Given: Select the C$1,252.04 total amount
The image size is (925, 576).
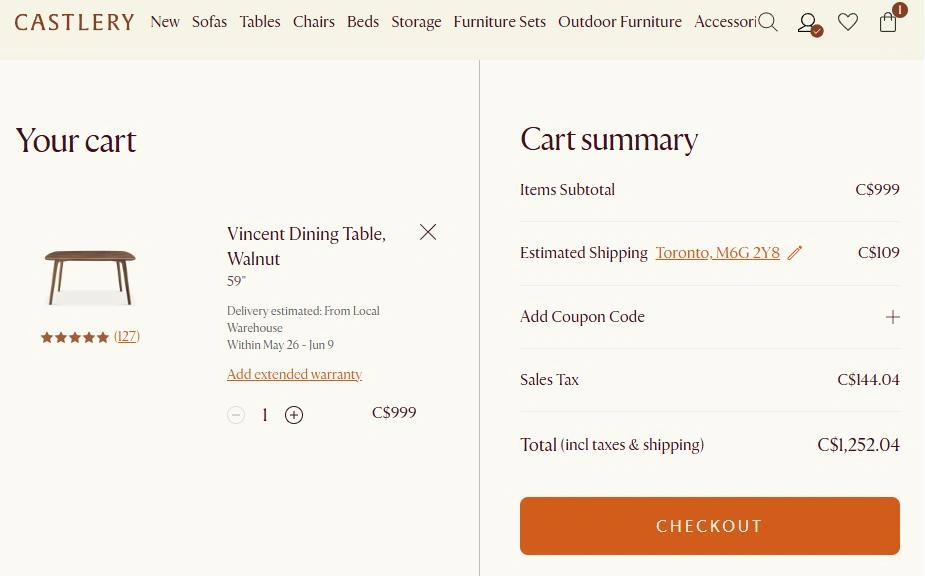Looking at the screenshot, I should click(x=858, y=444).
